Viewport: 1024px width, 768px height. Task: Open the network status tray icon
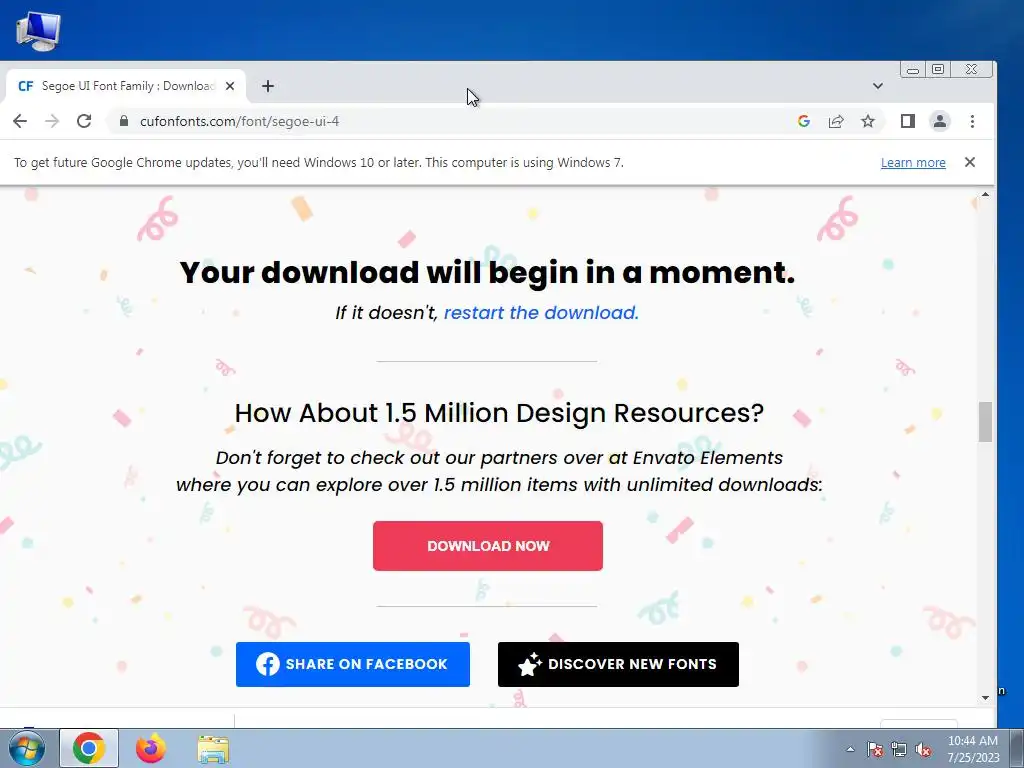pos(899,749)
